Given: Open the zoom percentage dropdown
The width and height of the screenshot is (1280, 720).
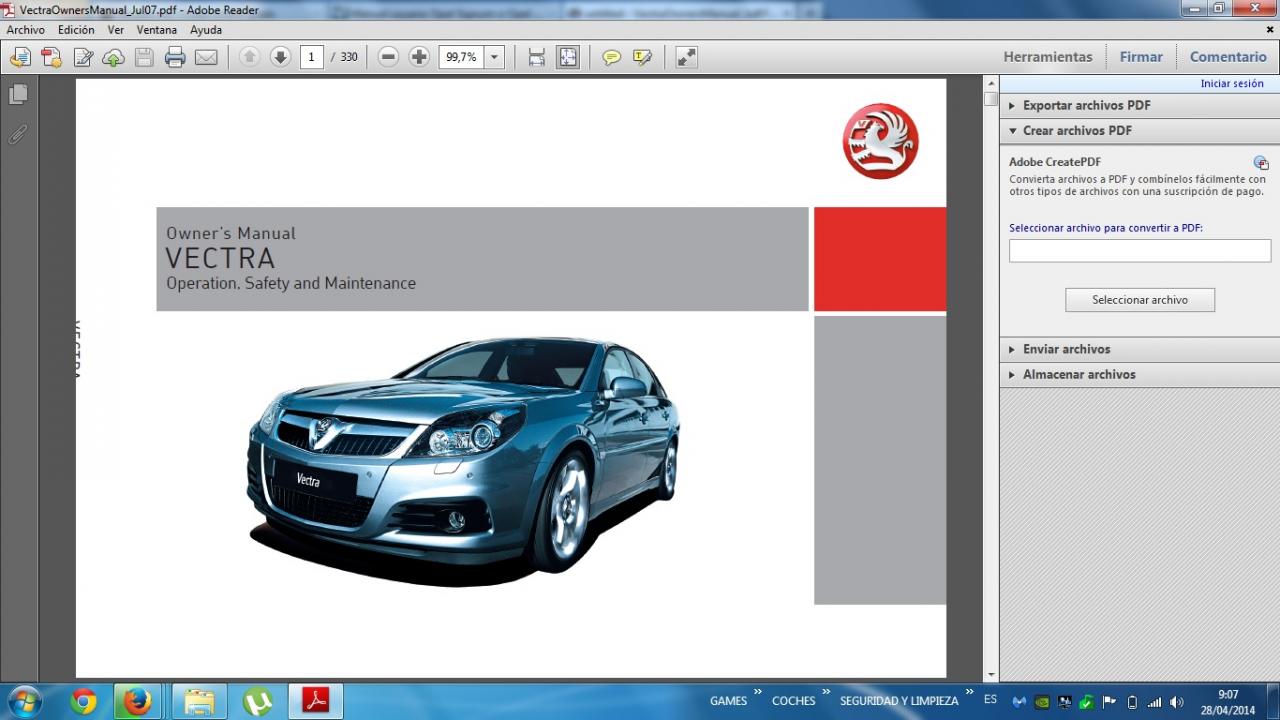Looking at the screenshot, I should [x=494, y=57].
